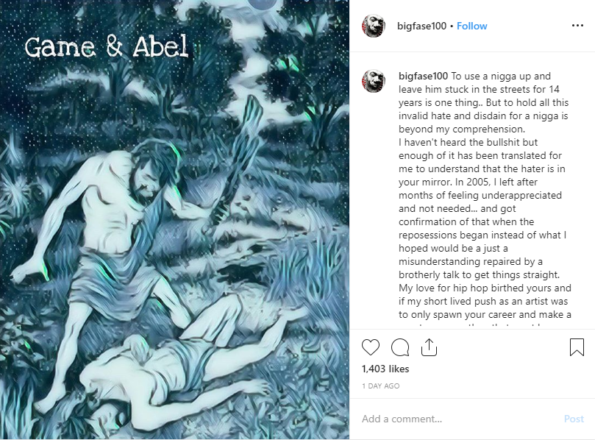Open bigfase100 profile picture in the header

(374, 26)
